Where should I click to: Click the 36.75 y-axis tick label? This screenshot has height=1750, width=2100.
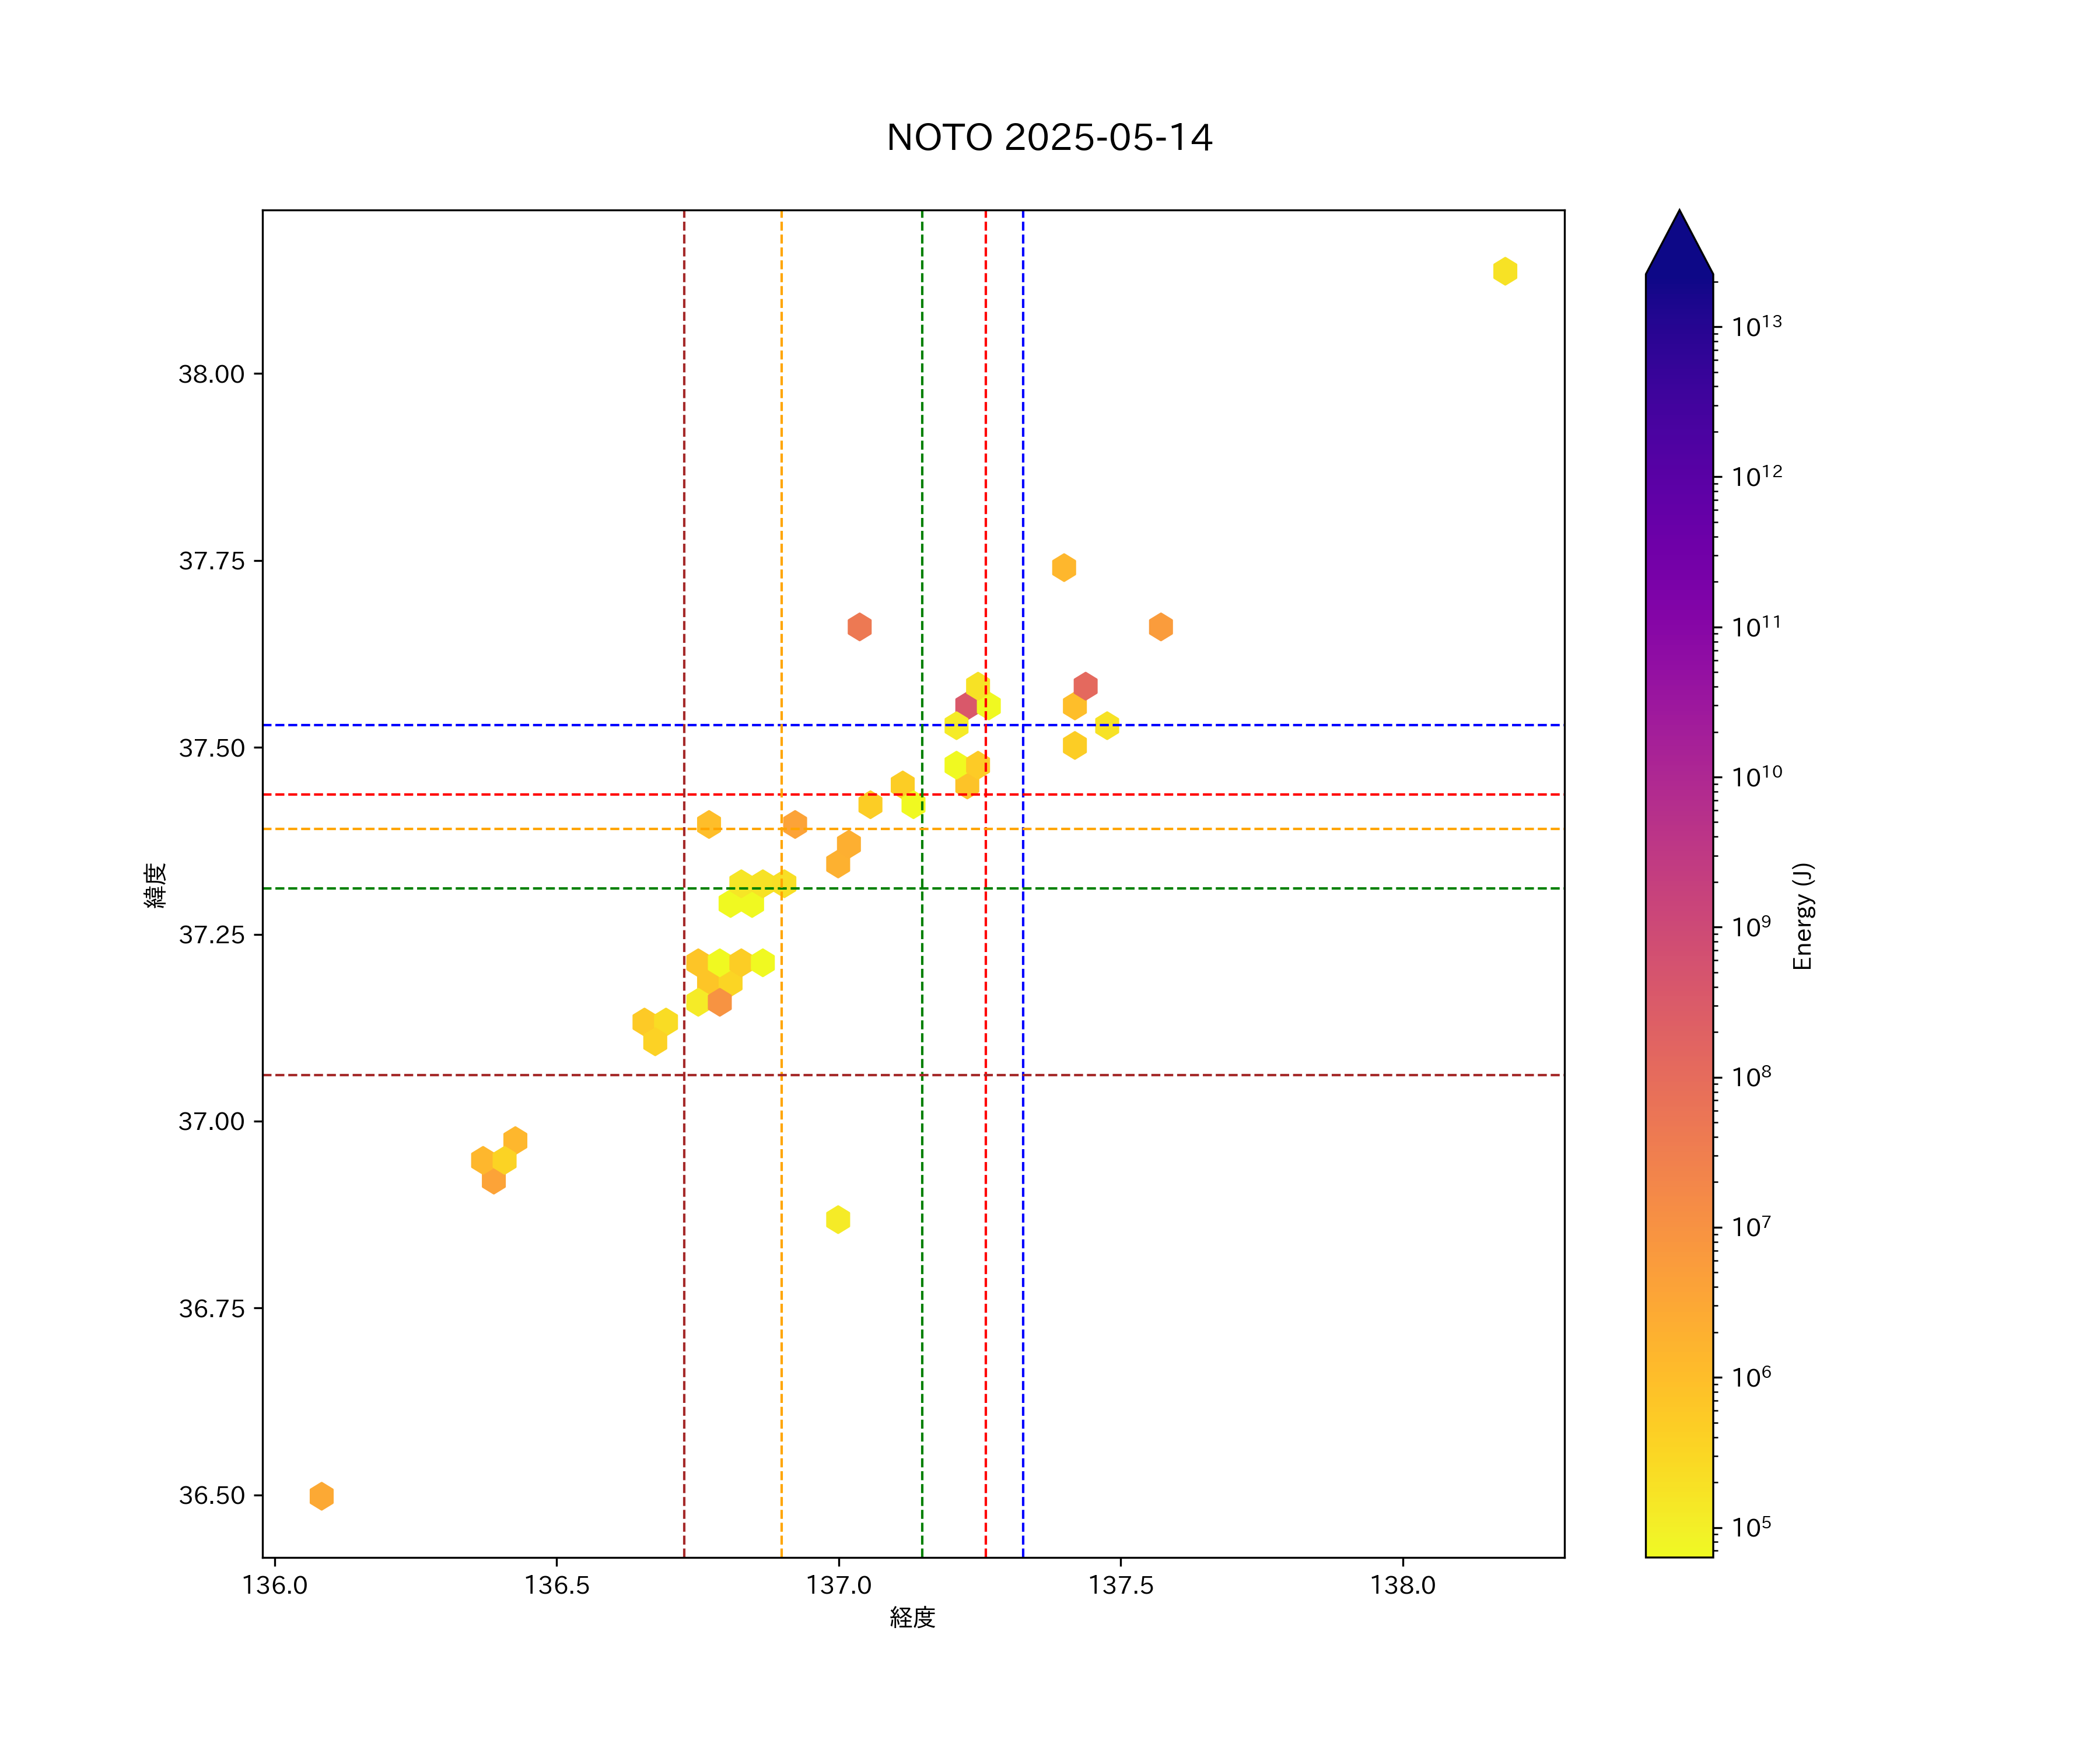point(211,1308)
